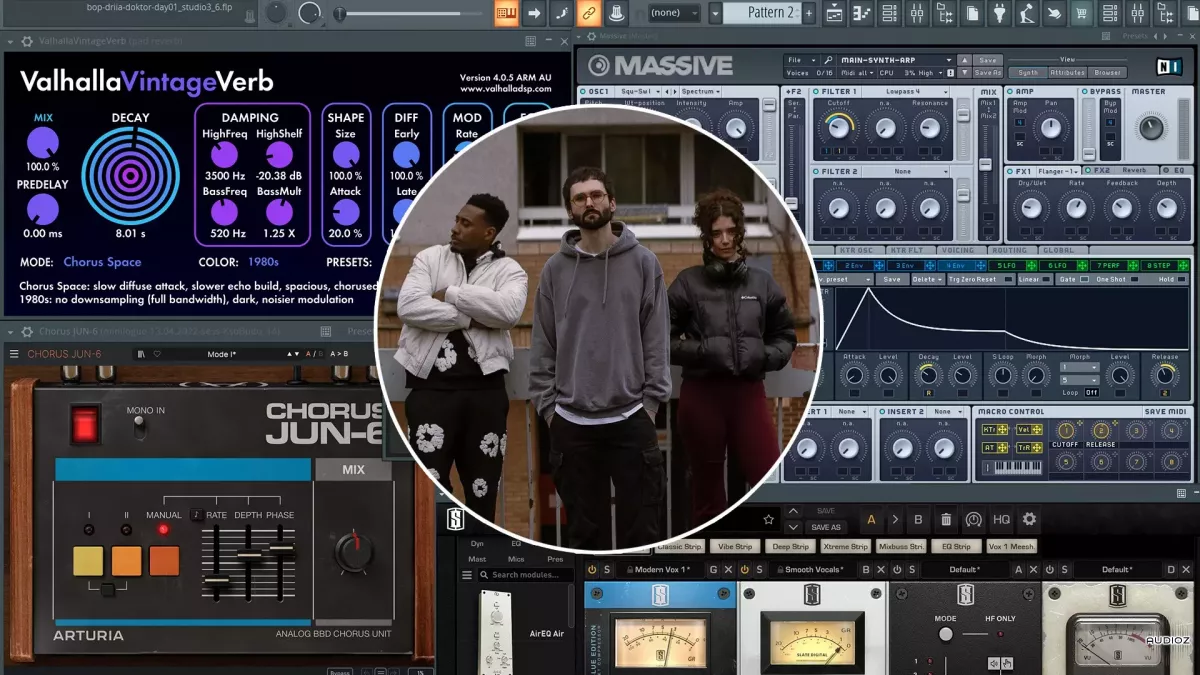Toggle chorus mode II button on JUN-6
The image size is (1200, 675).
pyautogui.click(x=126, y=560)
